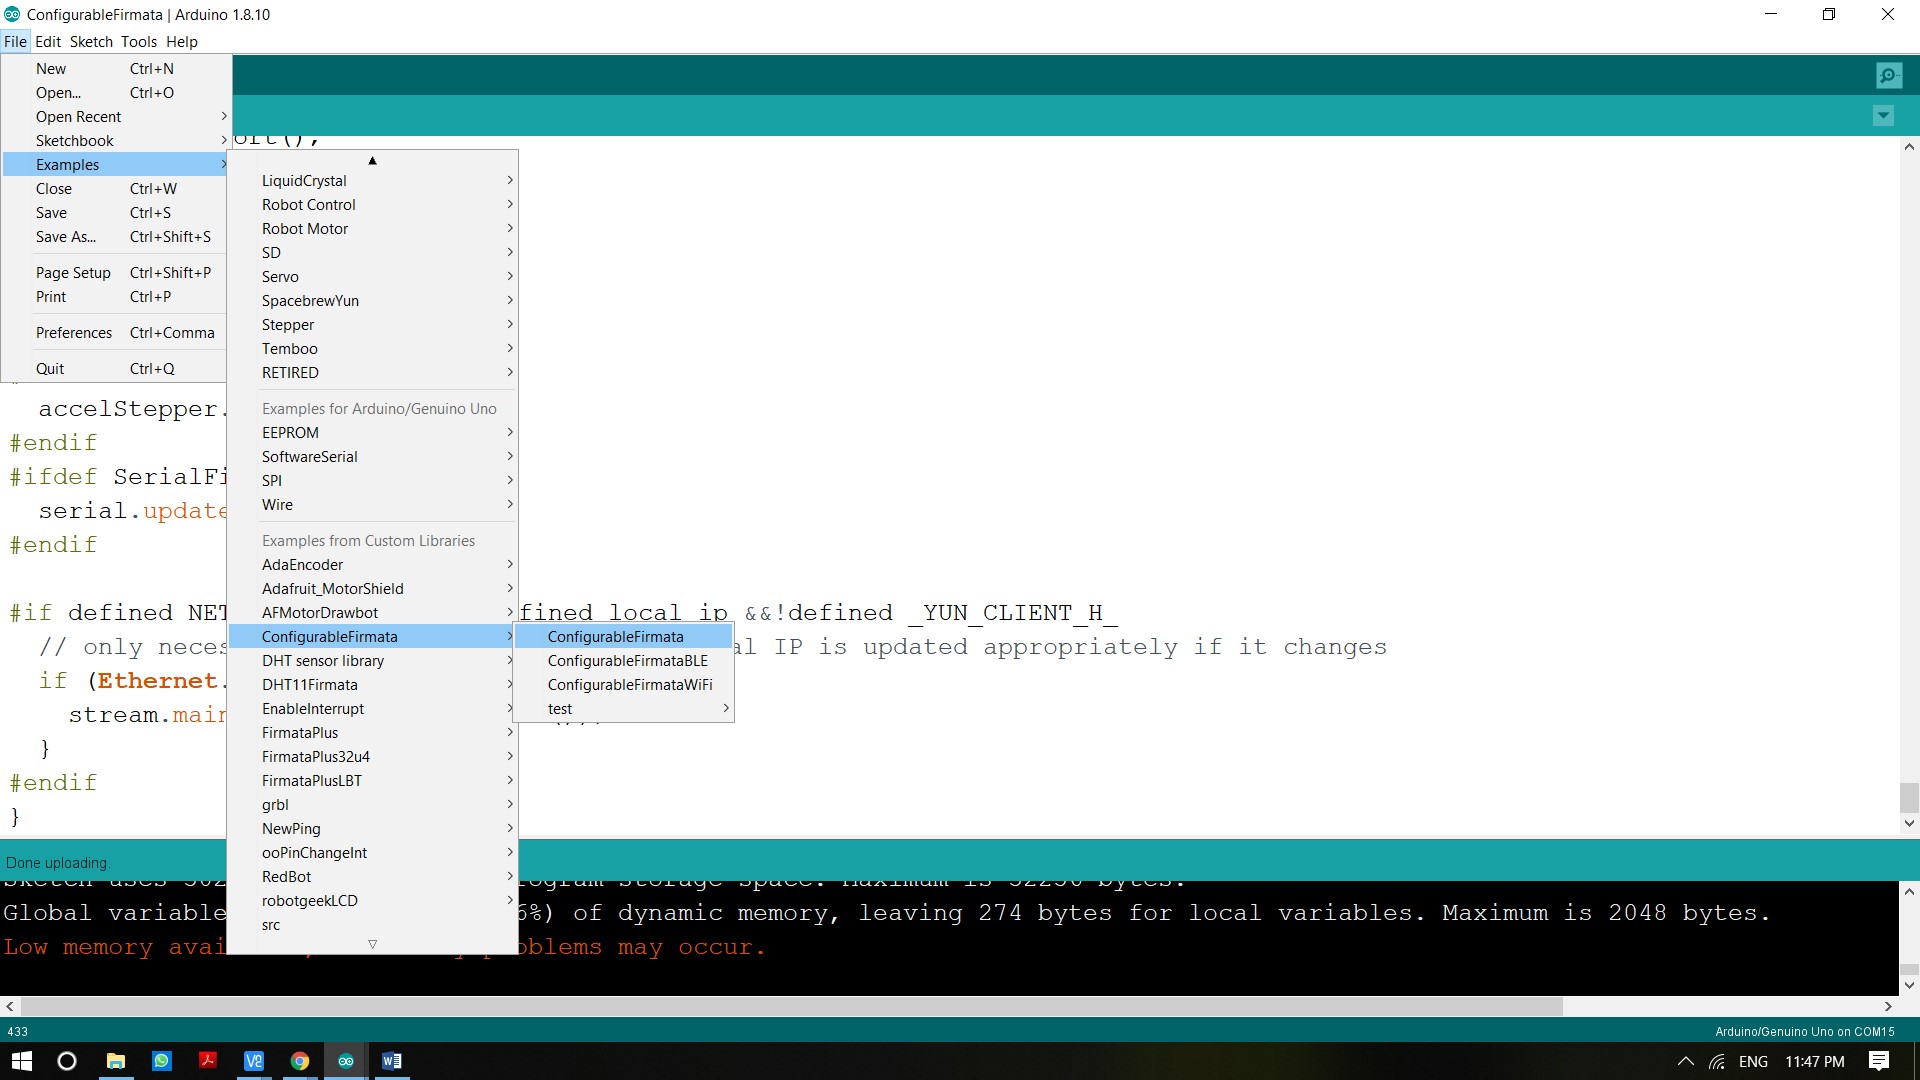
Task: Select the ConfigurableFirmataWiFi example
Action: 630,684
